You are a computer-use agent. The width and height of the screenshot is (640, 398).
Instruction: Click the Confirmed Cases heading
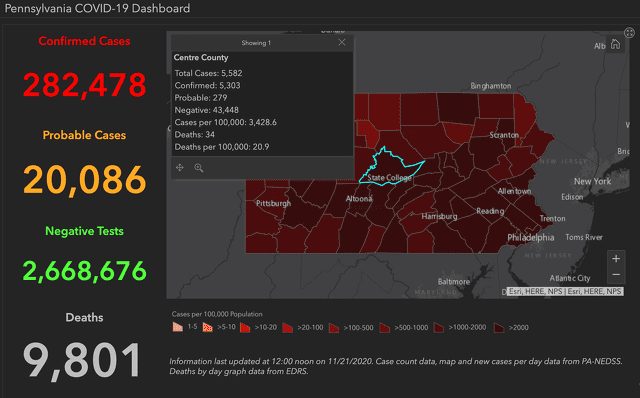pos(84,41)
